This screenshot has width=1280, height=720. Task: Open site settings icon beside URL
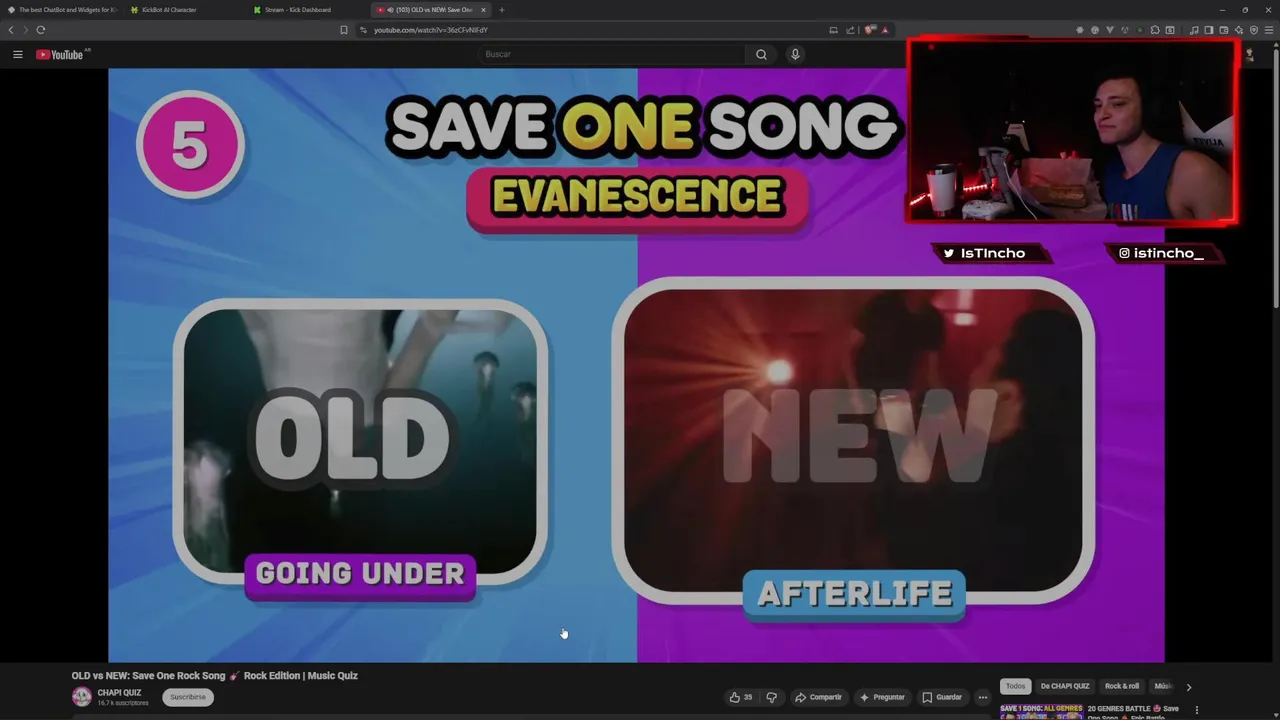pyautogui.click(x=363, y=30)
